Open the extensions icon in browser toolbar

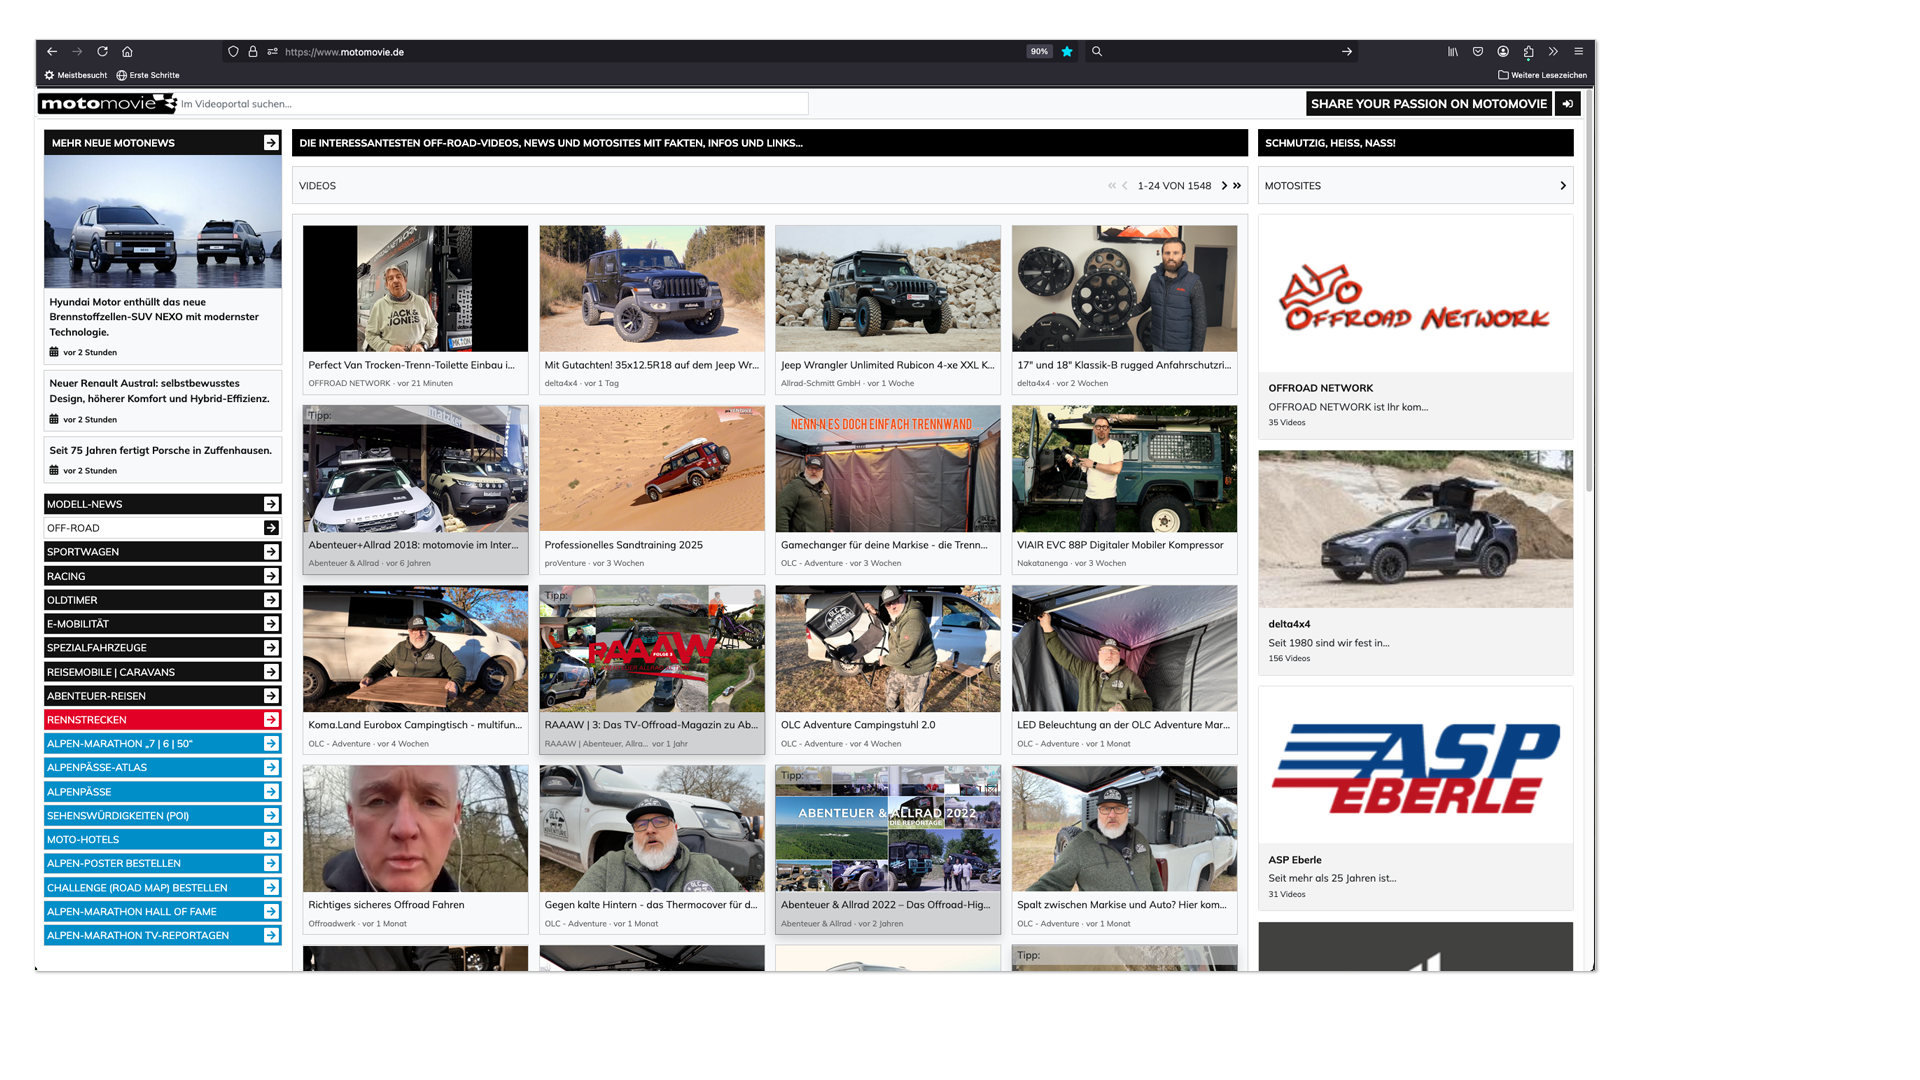1528,52
